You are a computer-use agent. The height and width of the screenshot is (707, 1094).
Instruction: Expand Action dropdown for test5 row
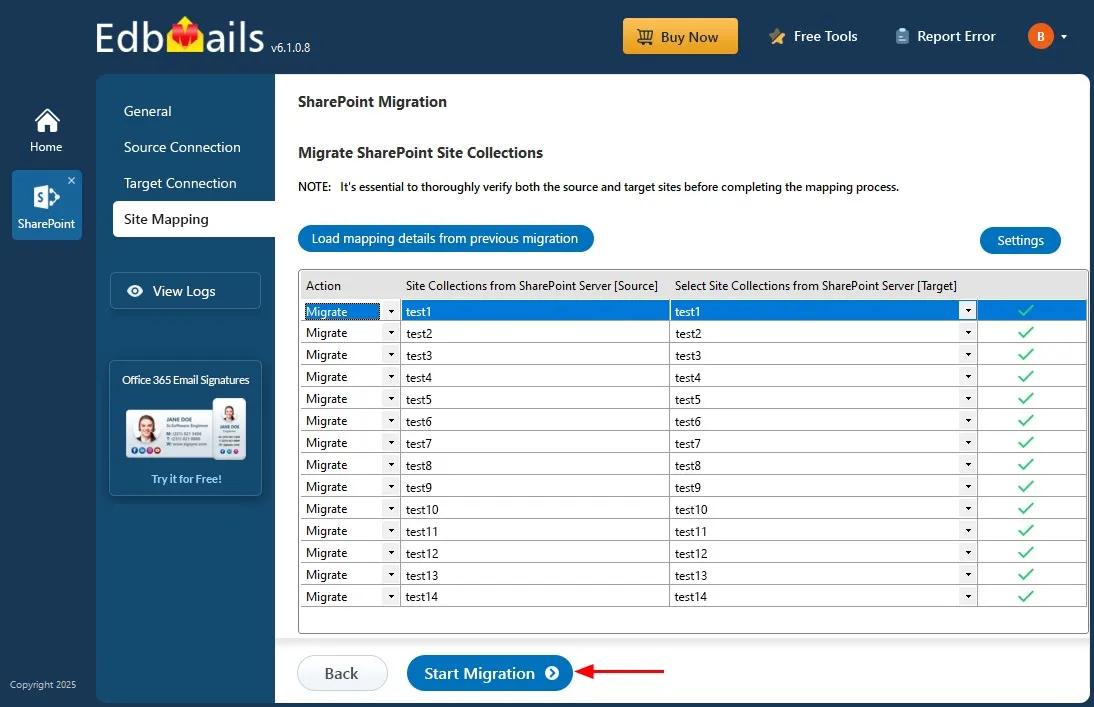pyautogui.click(x=391, y=399)
